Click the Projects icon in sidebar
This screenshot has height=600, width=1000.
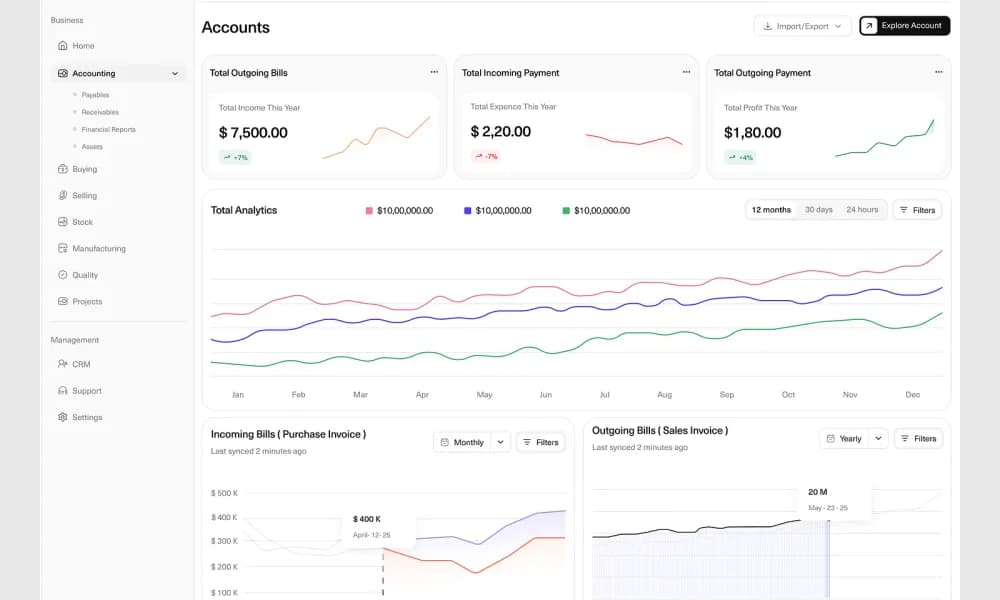(62, 302)
